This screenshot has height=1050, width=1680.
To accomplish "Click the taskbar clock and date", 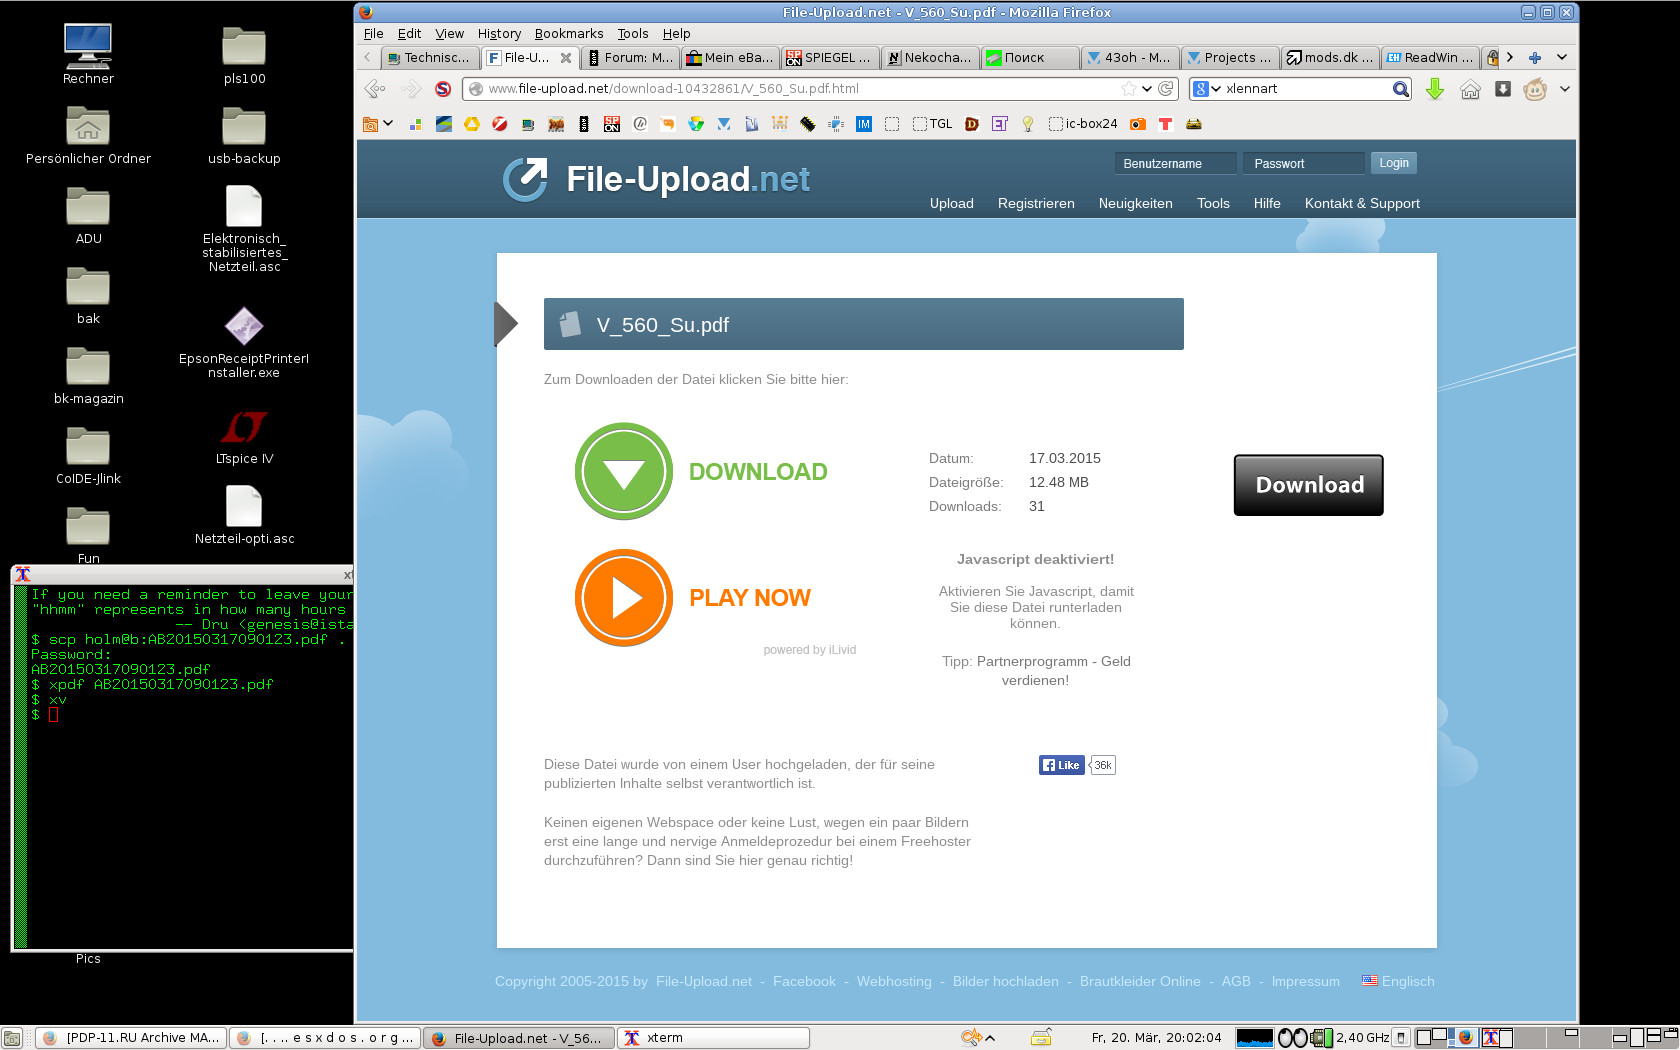I will pyautogui.click(x=1156, y=1038).
